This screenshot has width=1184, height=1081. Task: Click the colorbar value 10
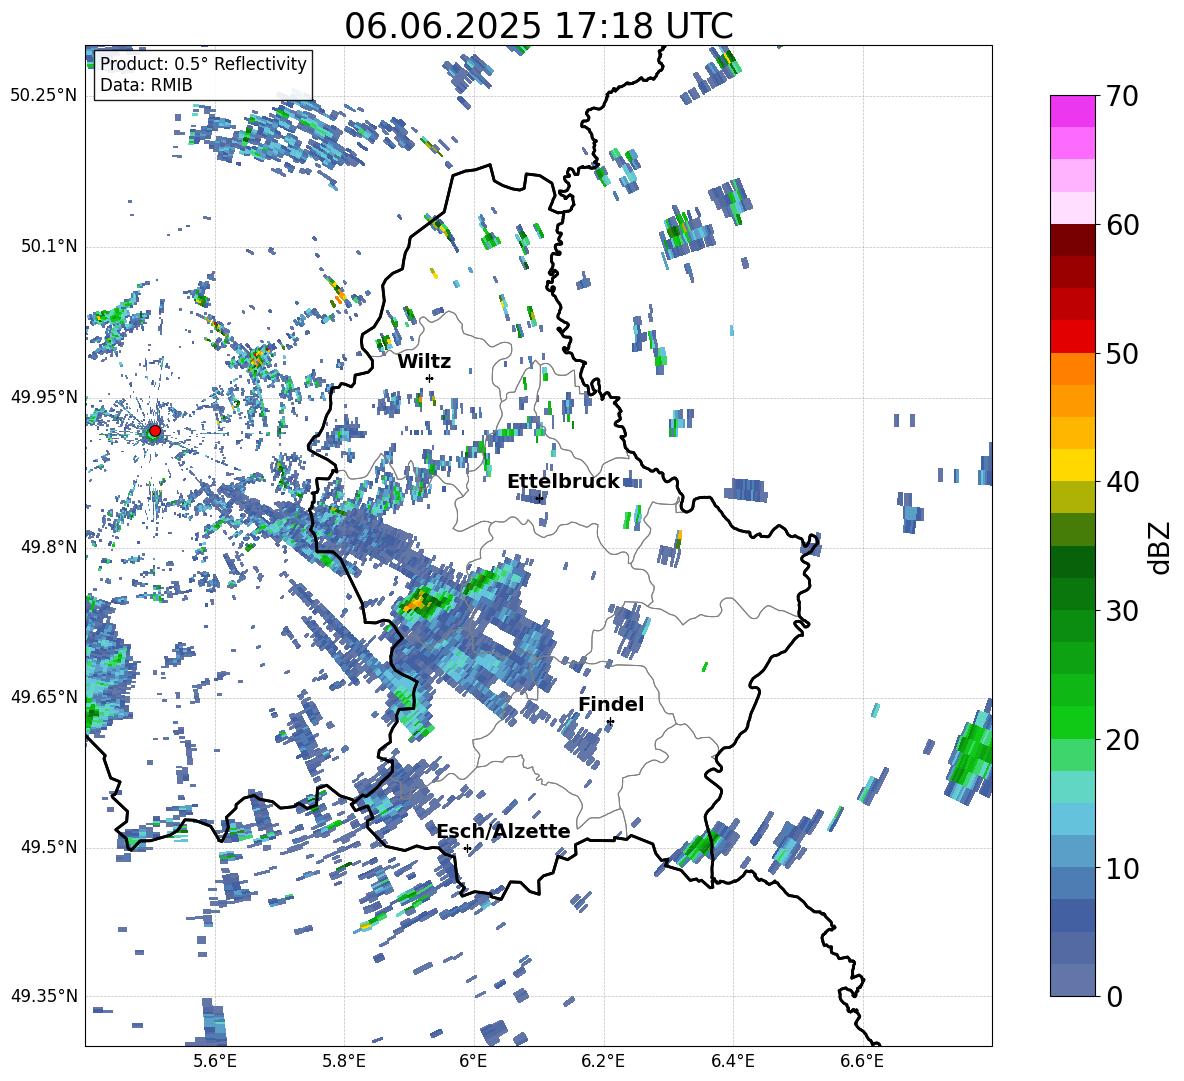coord(1122,868)
